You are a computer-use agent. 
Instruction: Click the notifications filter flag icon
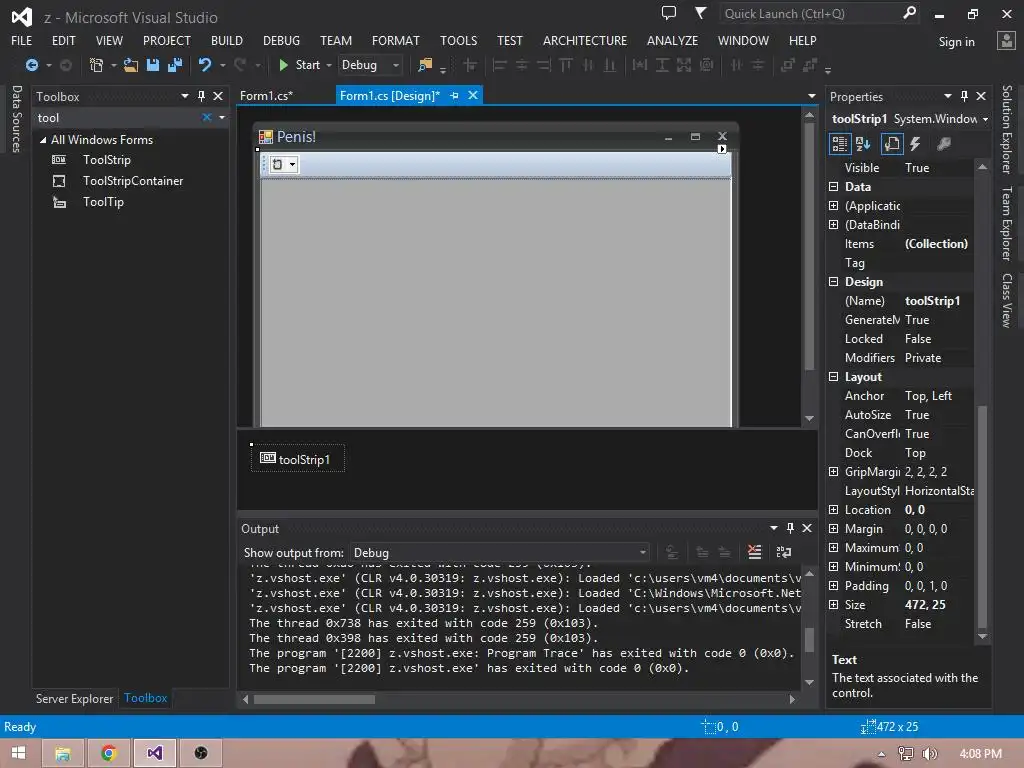pyautogui.click(x=701, y=13)
